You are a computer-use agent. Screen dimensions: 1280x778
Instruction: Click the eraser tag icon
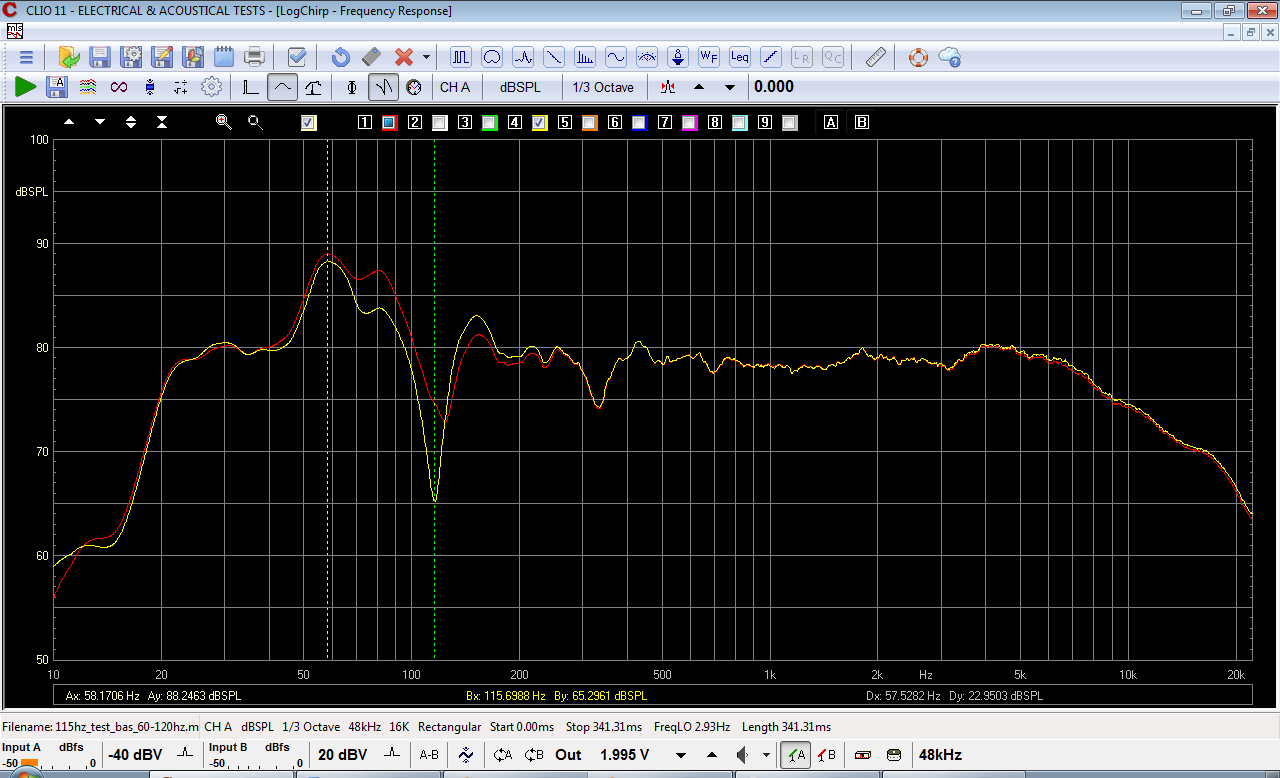coord(371,57)
